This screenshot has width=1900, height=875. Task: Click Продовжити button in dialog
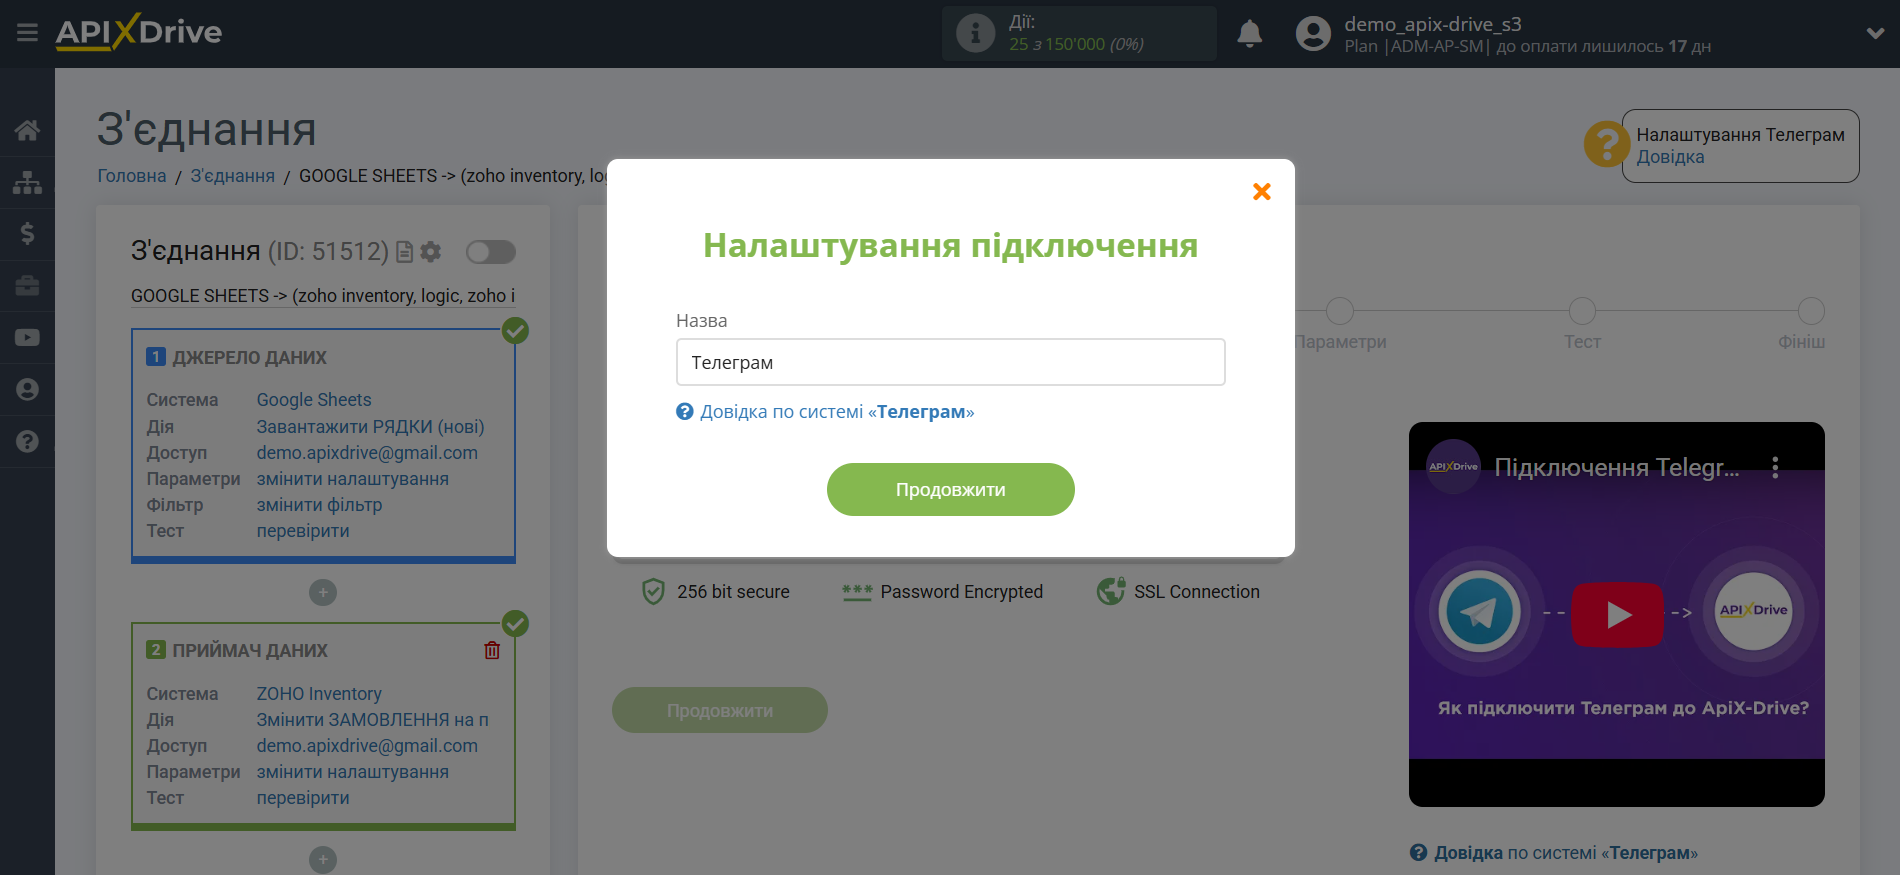951,490
